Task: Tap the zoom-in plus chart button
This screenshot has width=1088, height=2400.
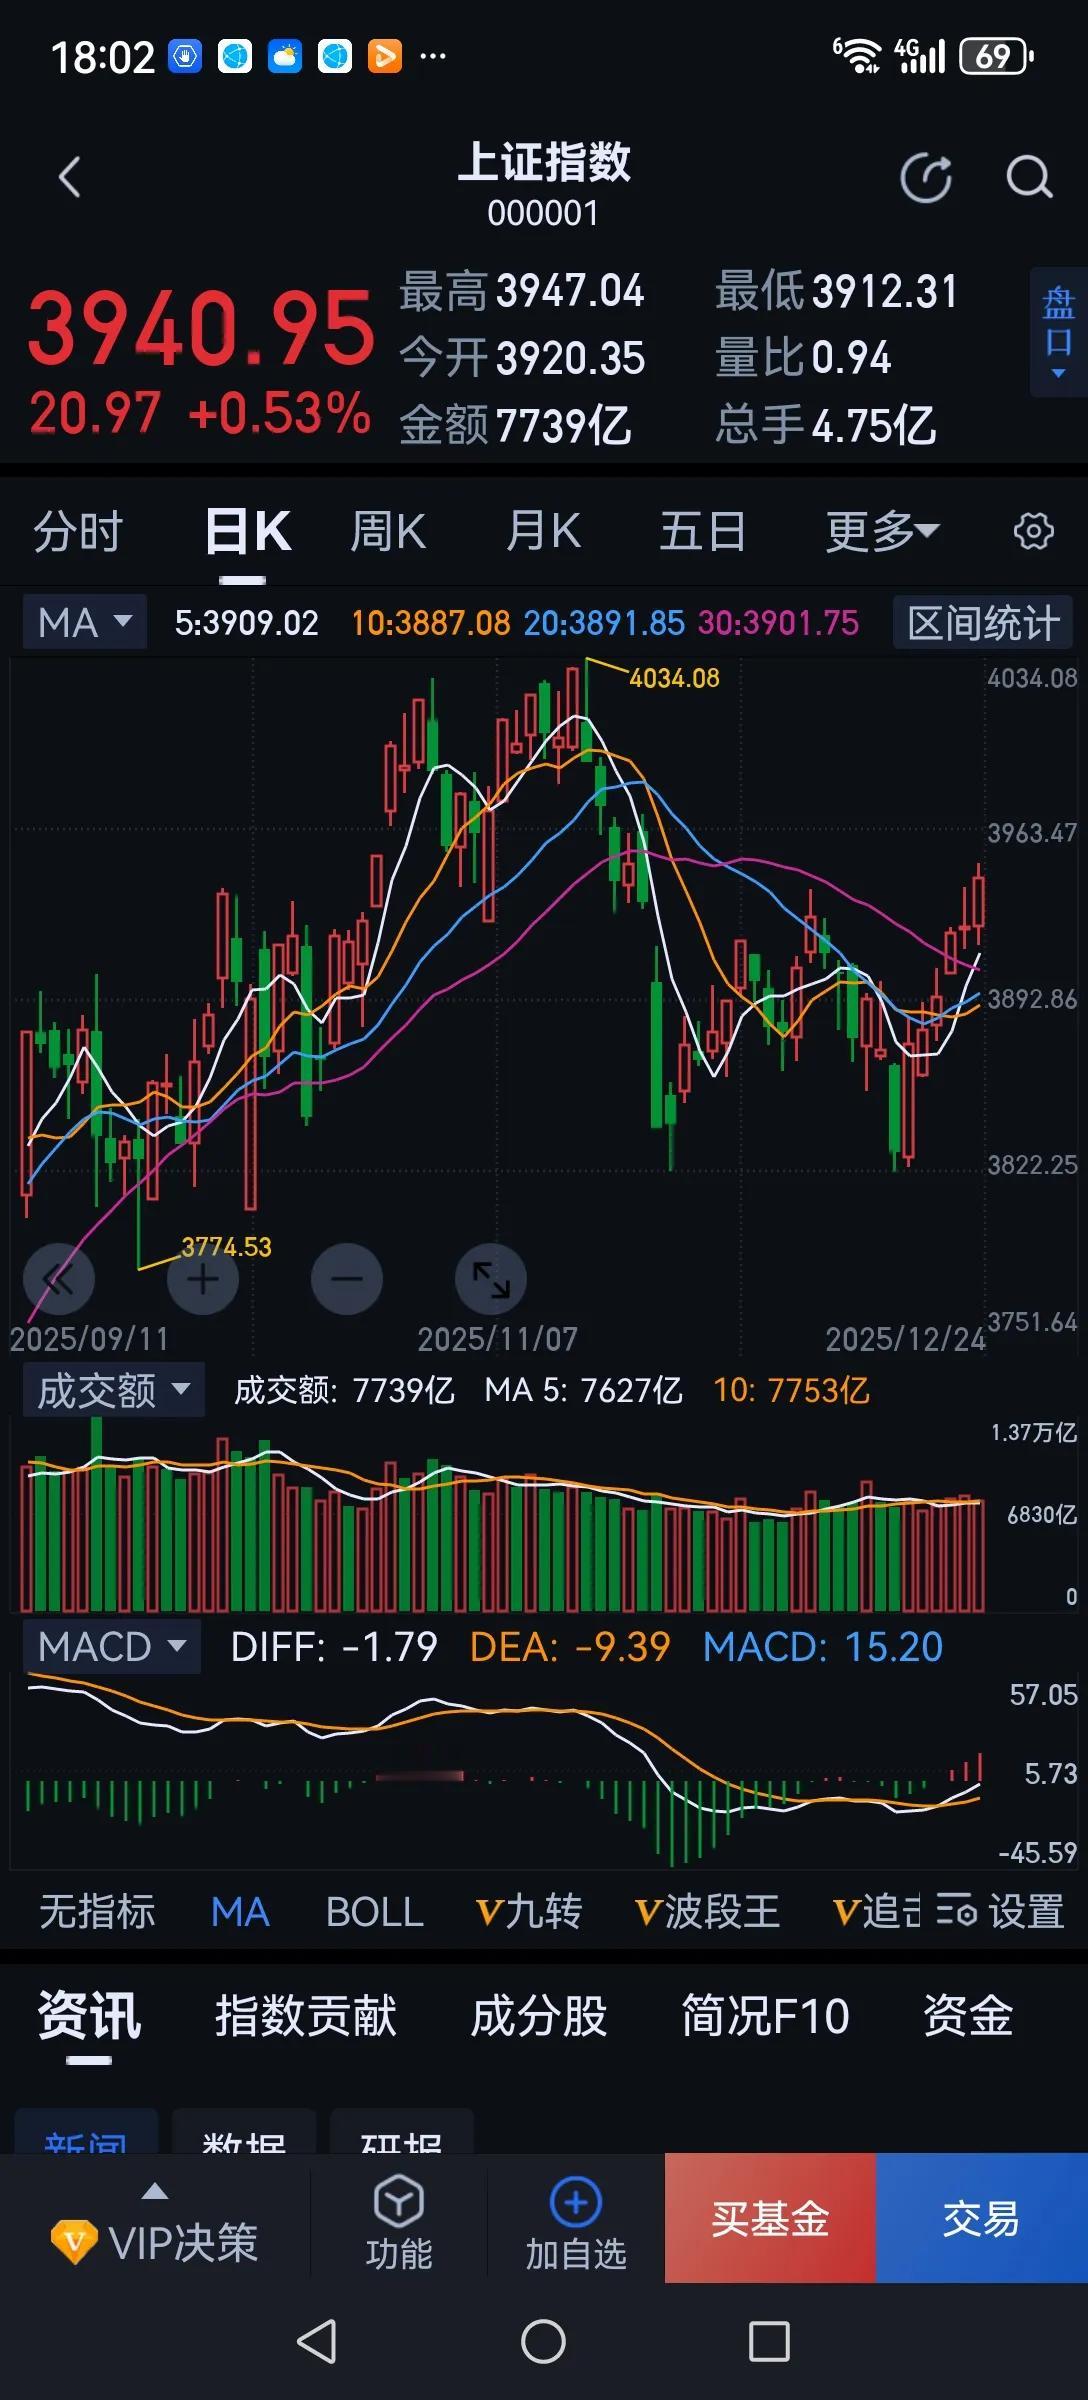Action: pos(203,1279)
